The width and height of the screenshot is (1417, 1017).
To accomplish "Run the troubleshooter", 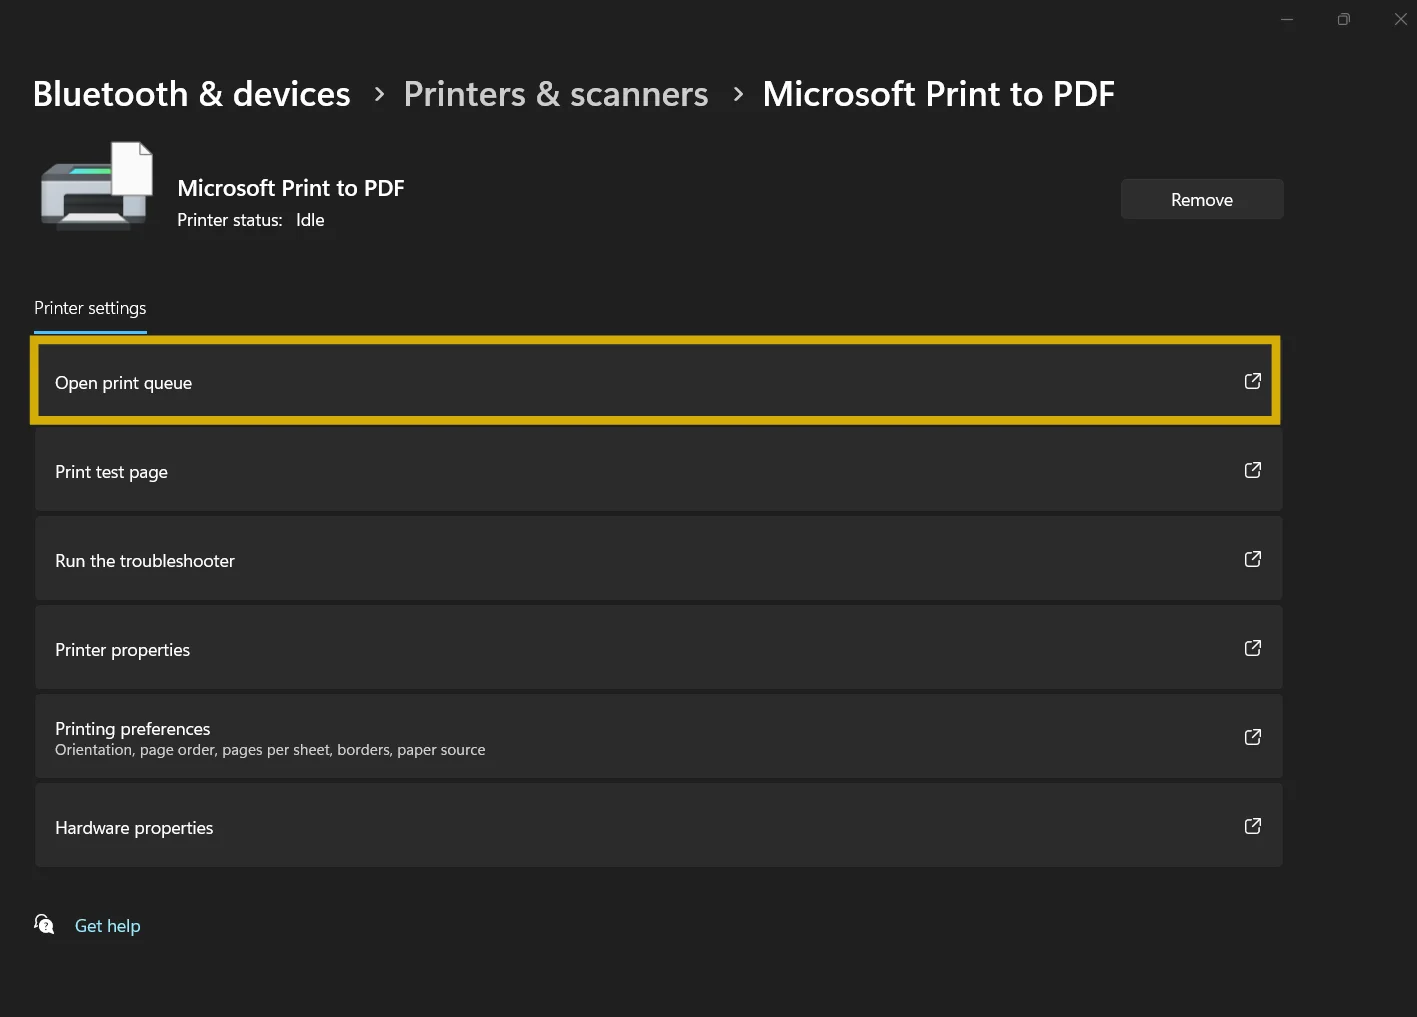I will [x=658, y=559].
